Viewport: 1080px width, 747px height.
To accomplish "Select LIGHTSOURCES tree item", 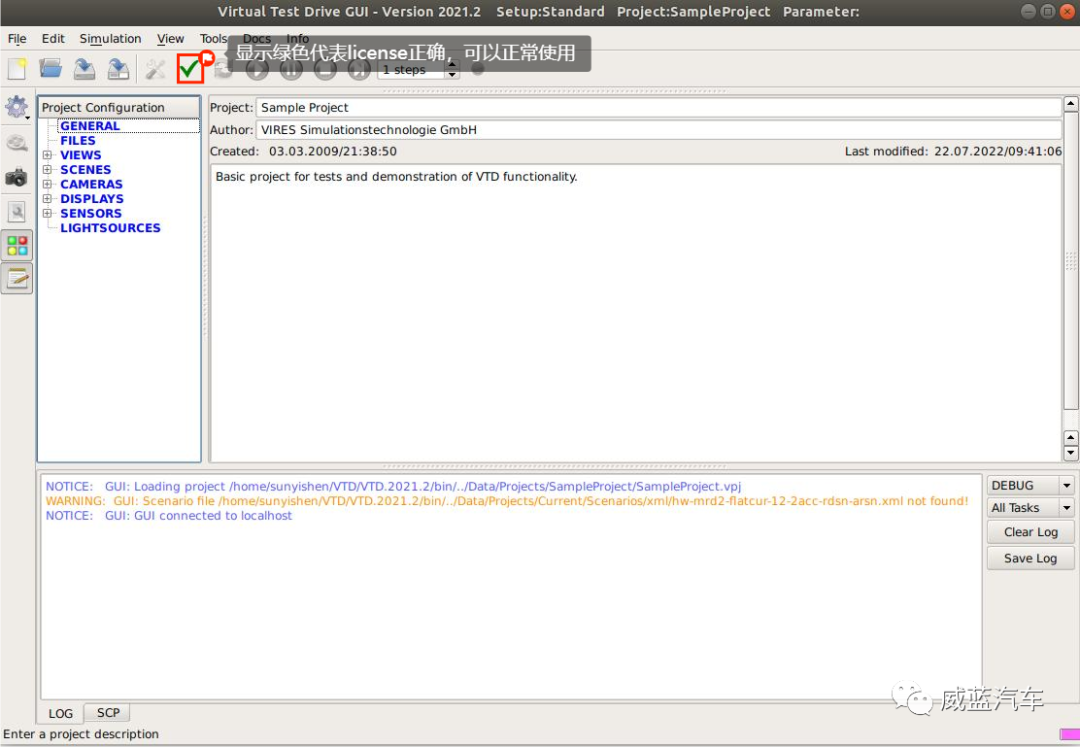I will coord(110,227).
